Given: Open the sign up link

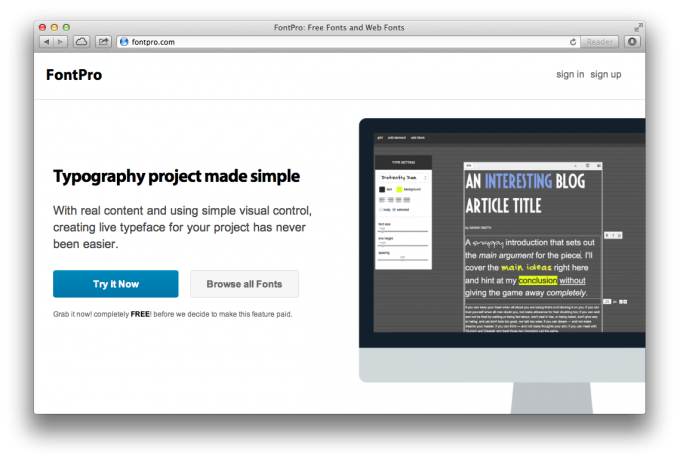Looking at the screenshot, I should coord(605,75).
